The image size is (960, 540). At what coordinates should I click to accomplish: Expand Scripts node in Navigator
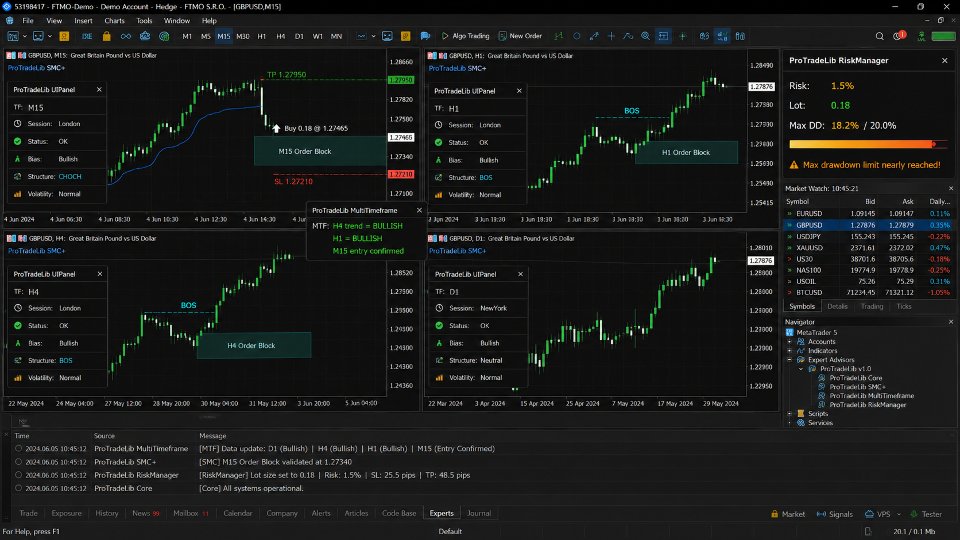tap(790, 414)
